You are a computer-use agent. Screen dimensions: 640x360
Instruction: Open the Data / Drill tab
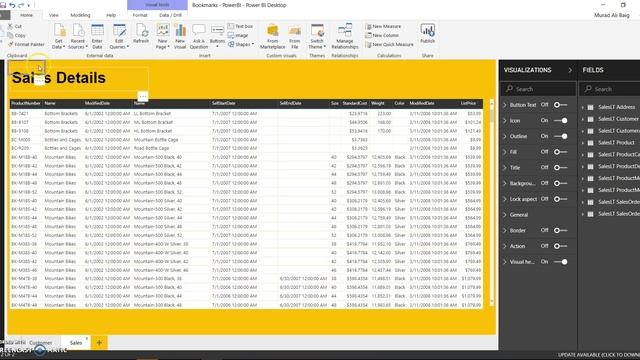(x=170, y=15)
